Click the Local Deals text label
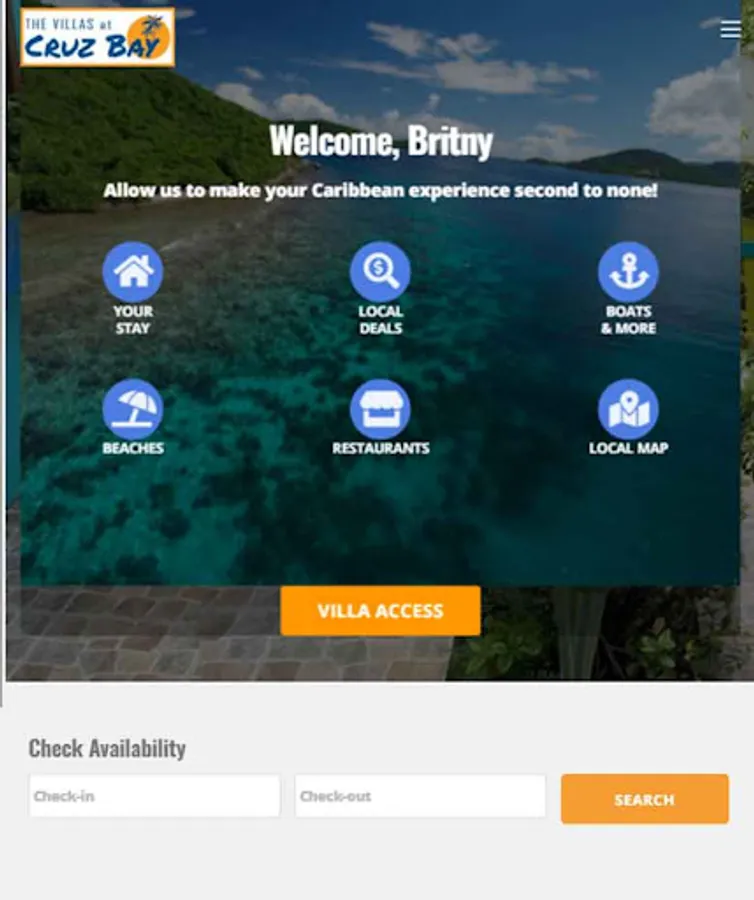 pyautogui.click(x=380, y=320)
